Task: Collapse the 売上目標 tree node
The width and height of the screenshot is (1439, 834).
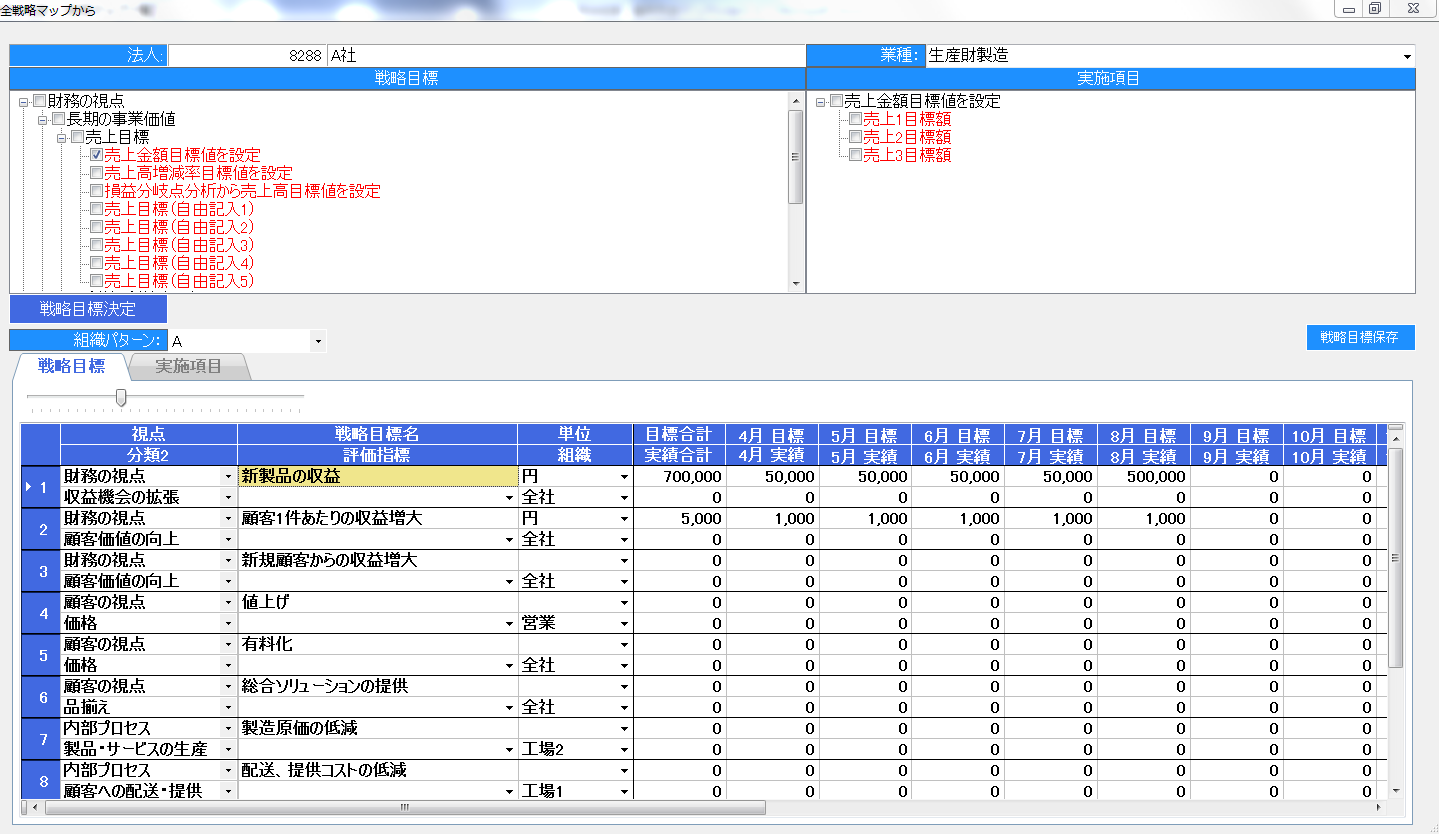Action: (x=61, y=138)
